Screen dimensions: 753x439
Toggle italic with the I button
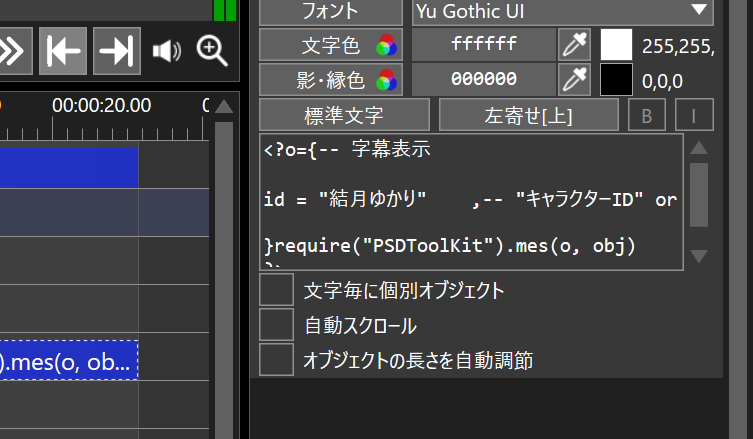point(693,115)
